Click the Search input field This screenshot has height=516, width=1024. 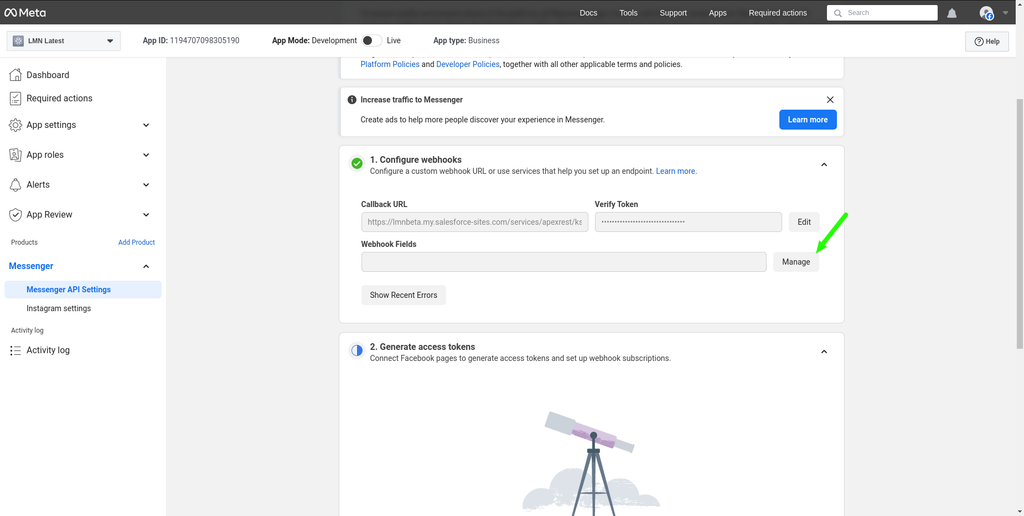[882, 13]
